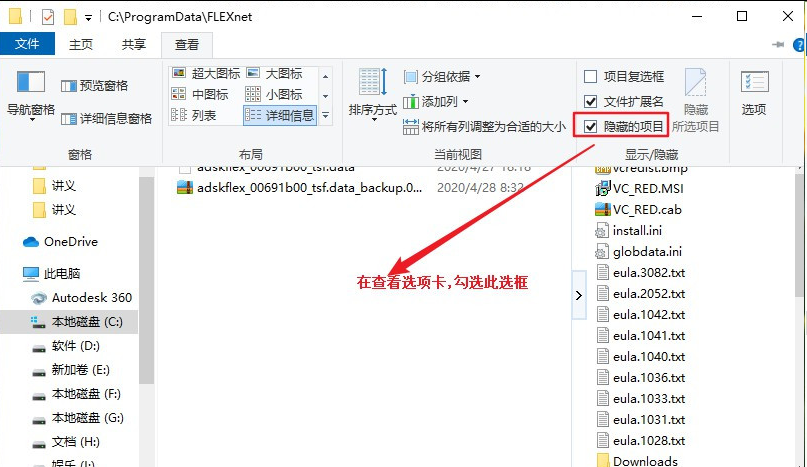This screenshot has height=467, width=807.
Task: Expand the layout gallery more arrow
Action: coord(325,116)
